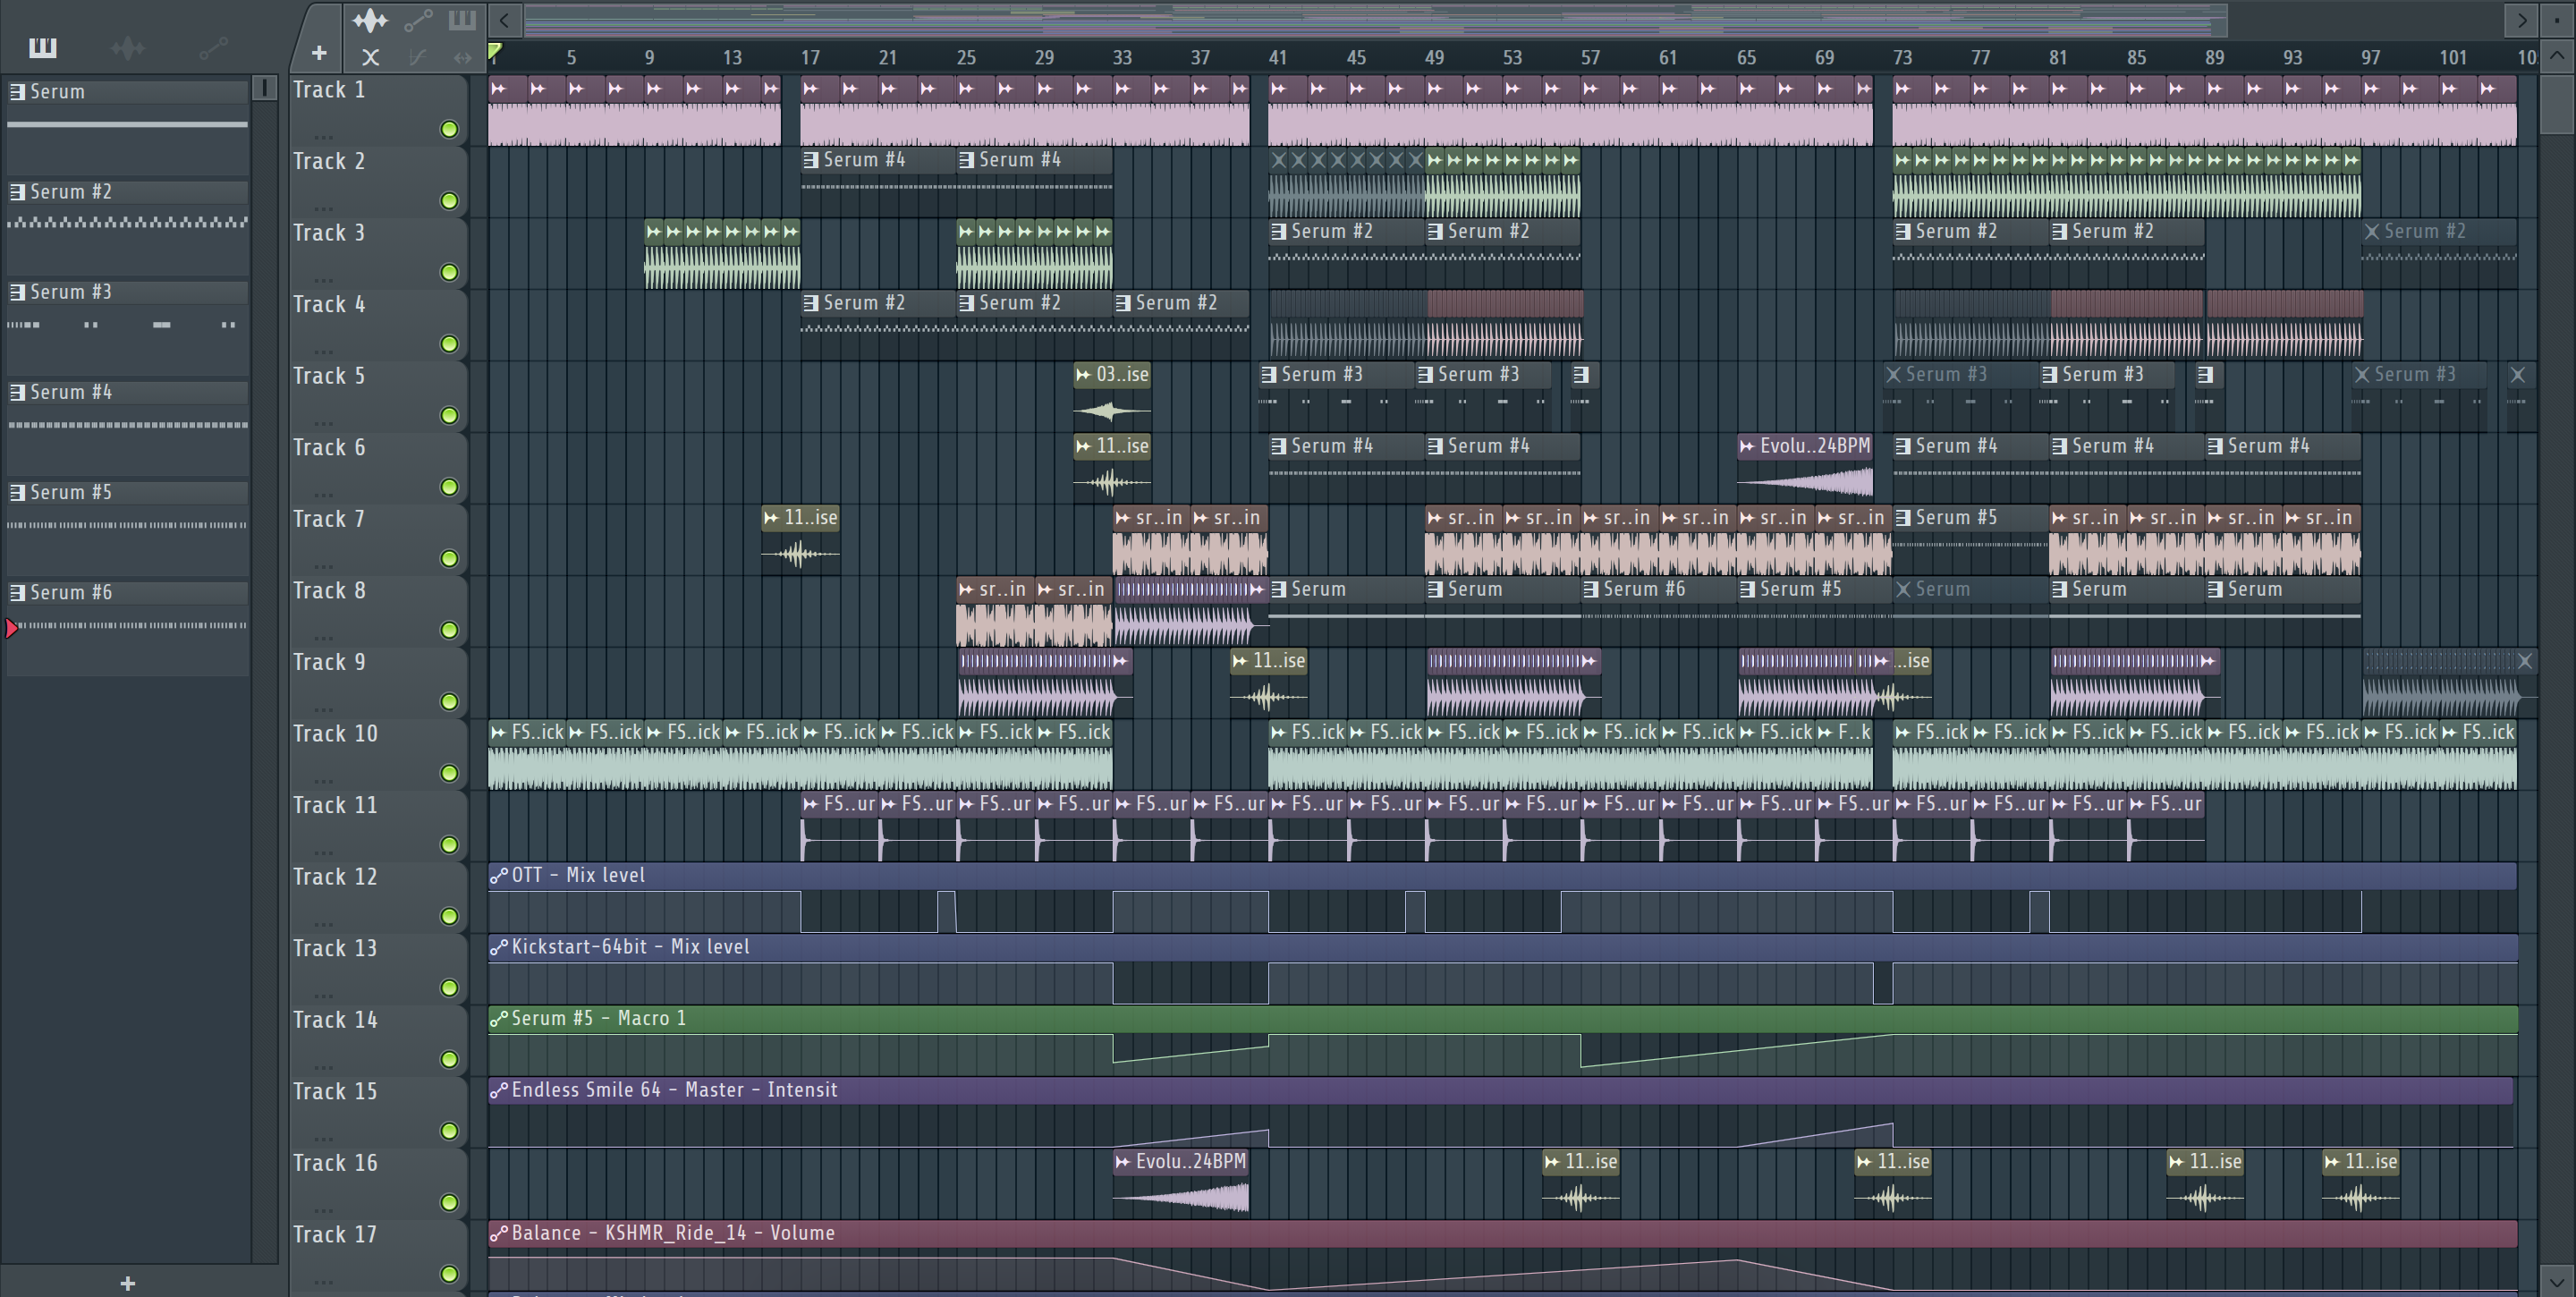Viewport: 2576px width, 1297px height.
Task: Select the Track 13 header label
Action: (x=335, y=948)
